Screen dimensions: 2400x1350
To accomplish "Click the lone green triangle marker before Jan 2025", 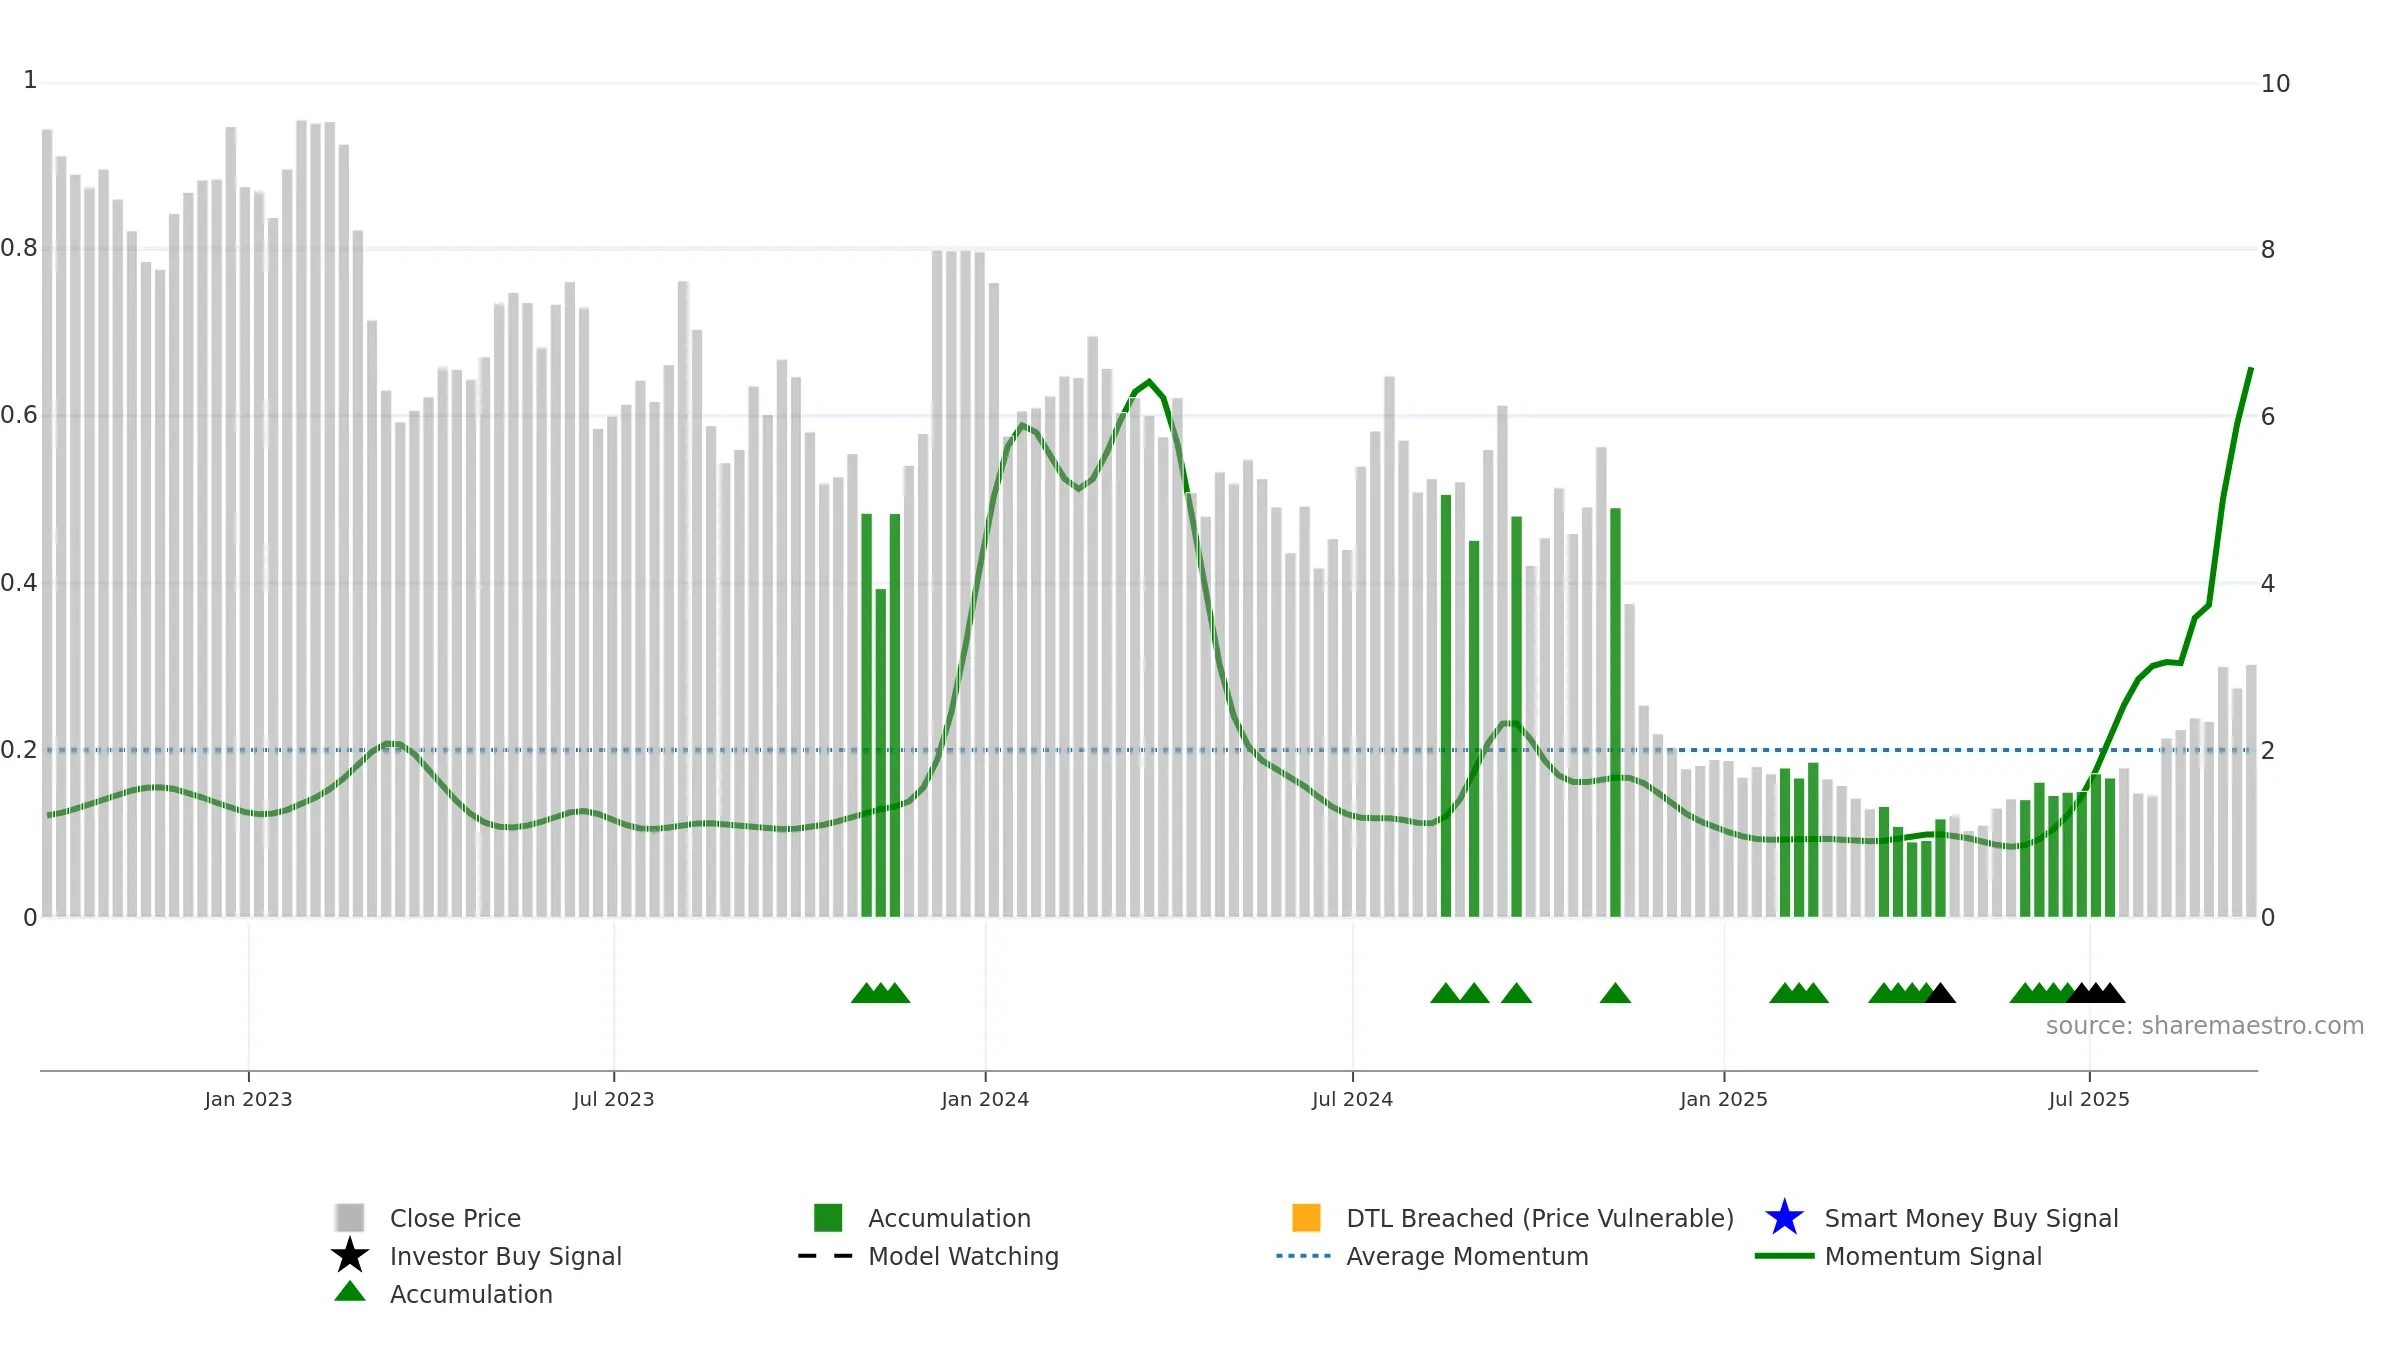I will point(1615,993).
